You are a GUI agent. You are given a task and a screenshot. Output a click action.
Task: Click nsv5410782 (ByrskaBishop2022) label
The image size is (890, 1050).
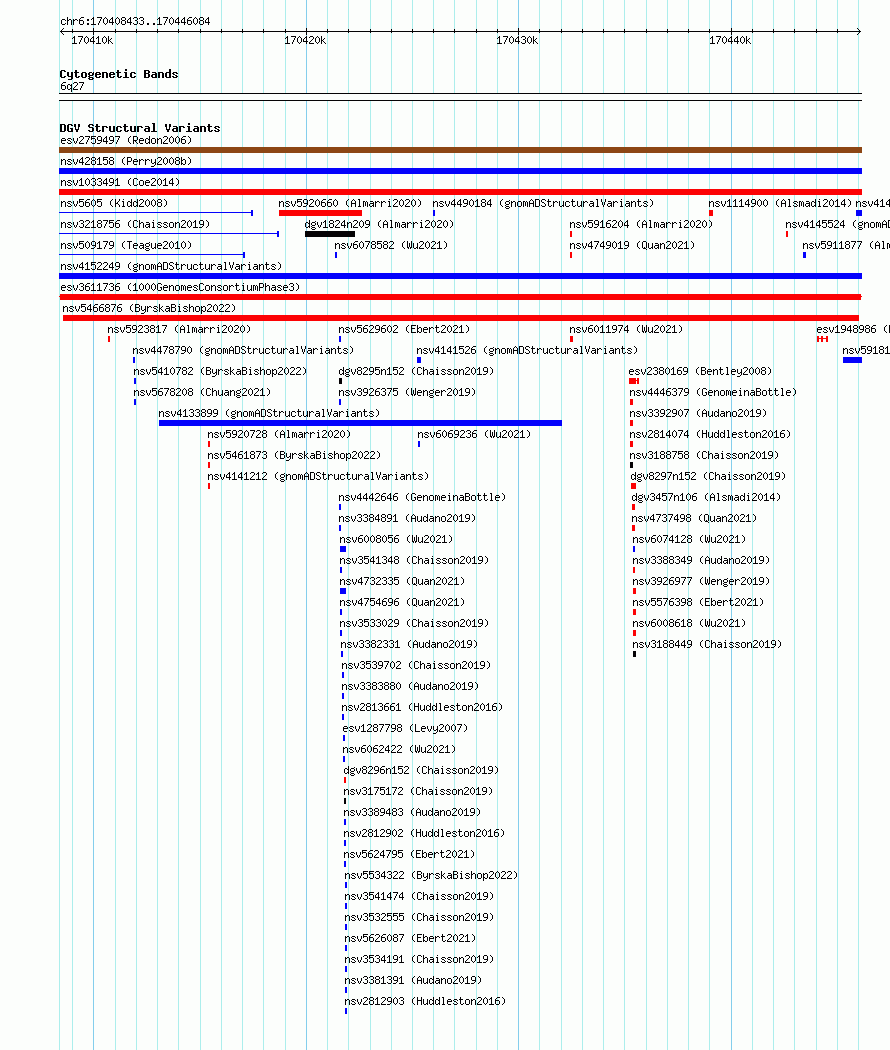[220, 371]
